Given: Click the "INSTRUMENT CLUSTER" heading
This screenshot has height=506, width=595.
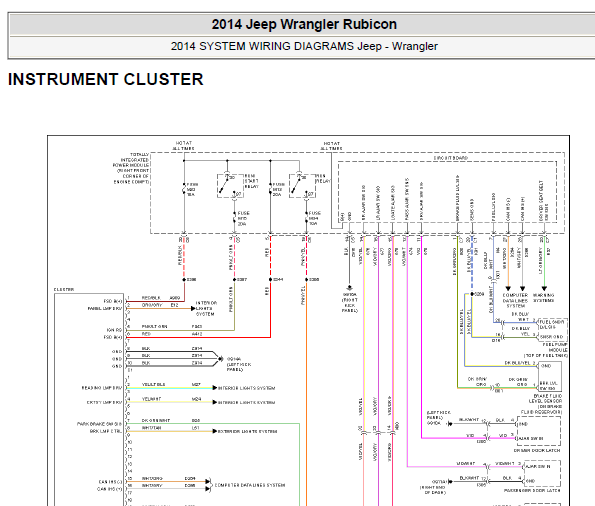Looking at the screenshot, I should point(105,79).
